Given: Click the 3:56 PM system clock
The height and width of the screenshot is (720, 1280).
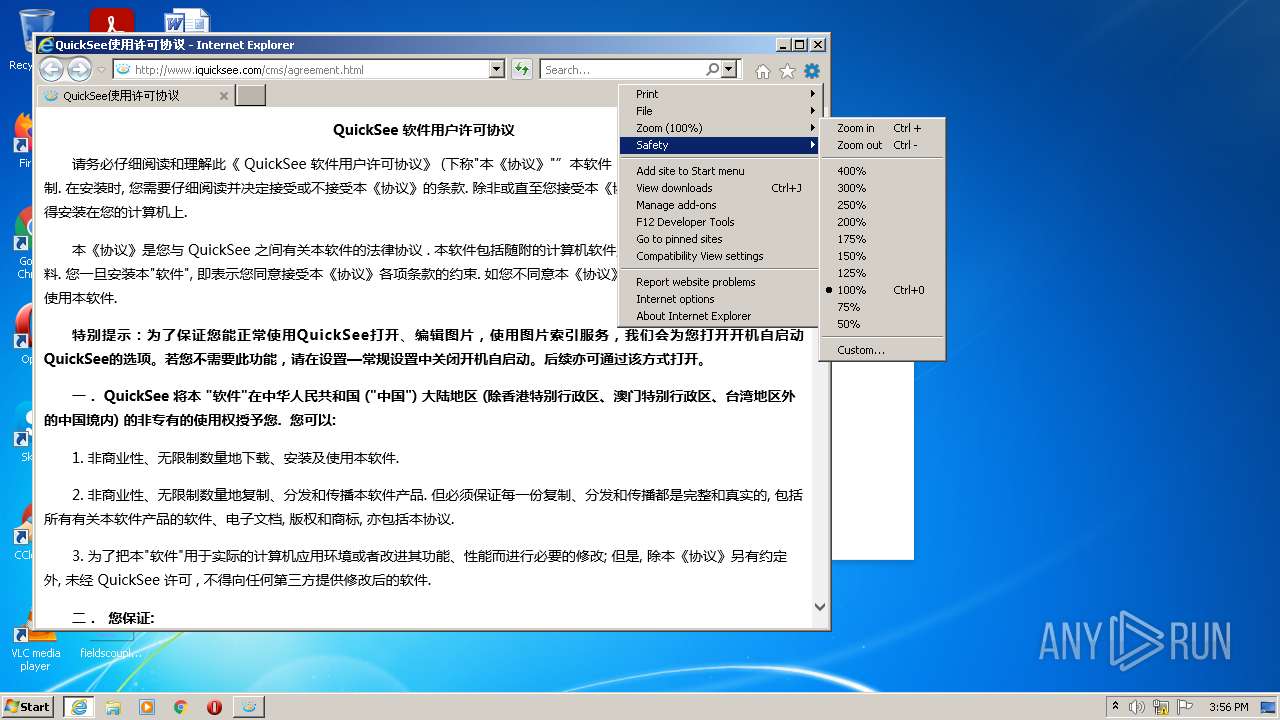Looking at the screenshot, I should click(x=1228, y=707).
